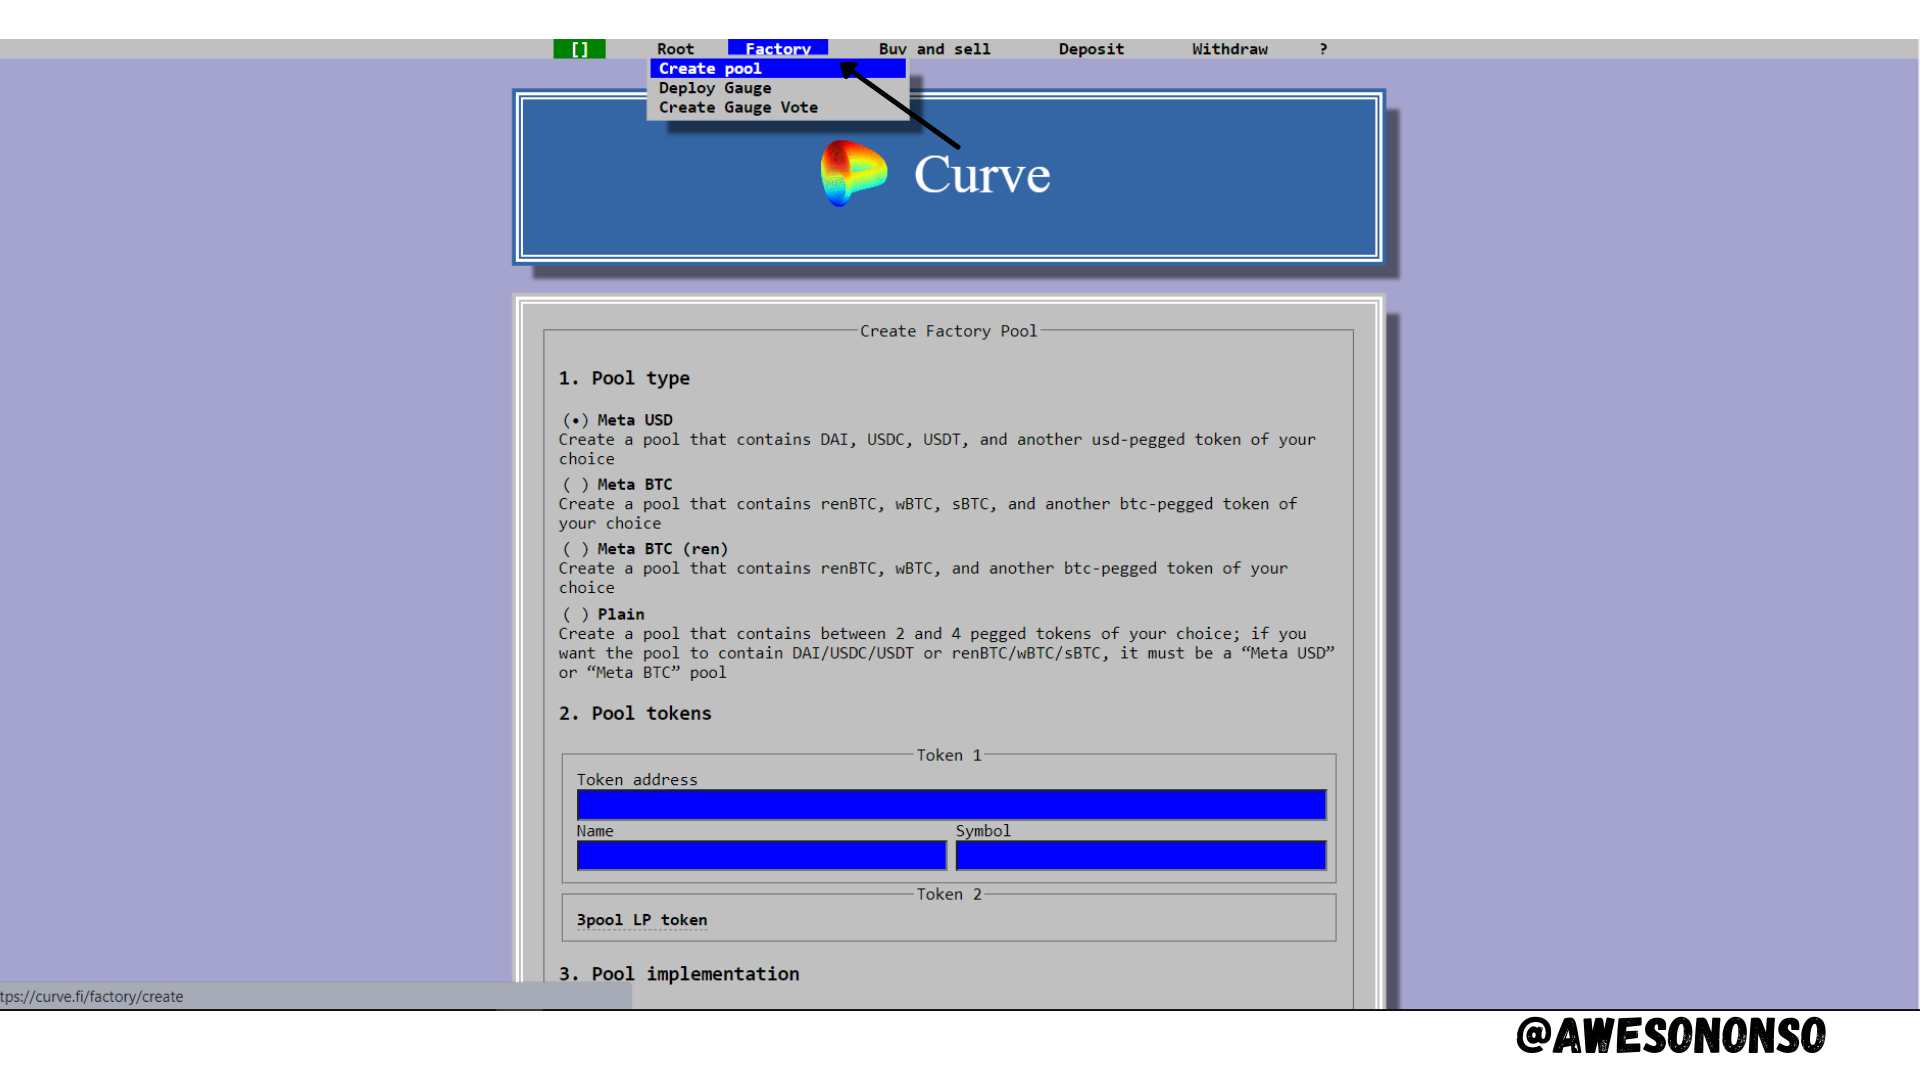Image resolution: width=1920 pixels, height=1080 pixels.
Task: Click the '3. Pool implementation' heading
Action: tap(679, 974)
